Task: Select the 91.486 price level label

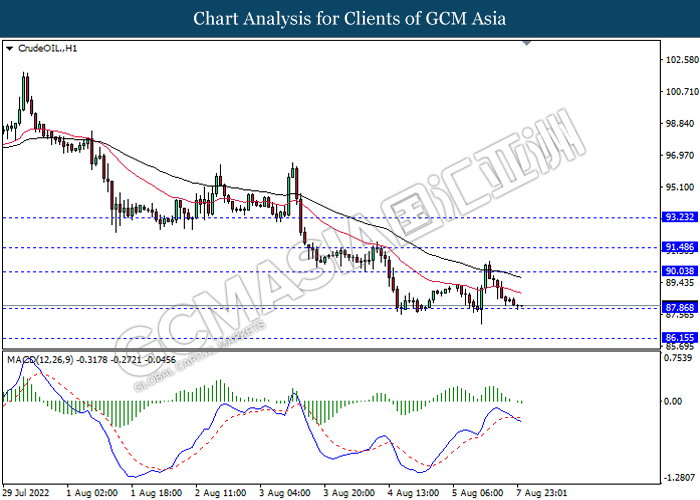Action: [680, 247]
